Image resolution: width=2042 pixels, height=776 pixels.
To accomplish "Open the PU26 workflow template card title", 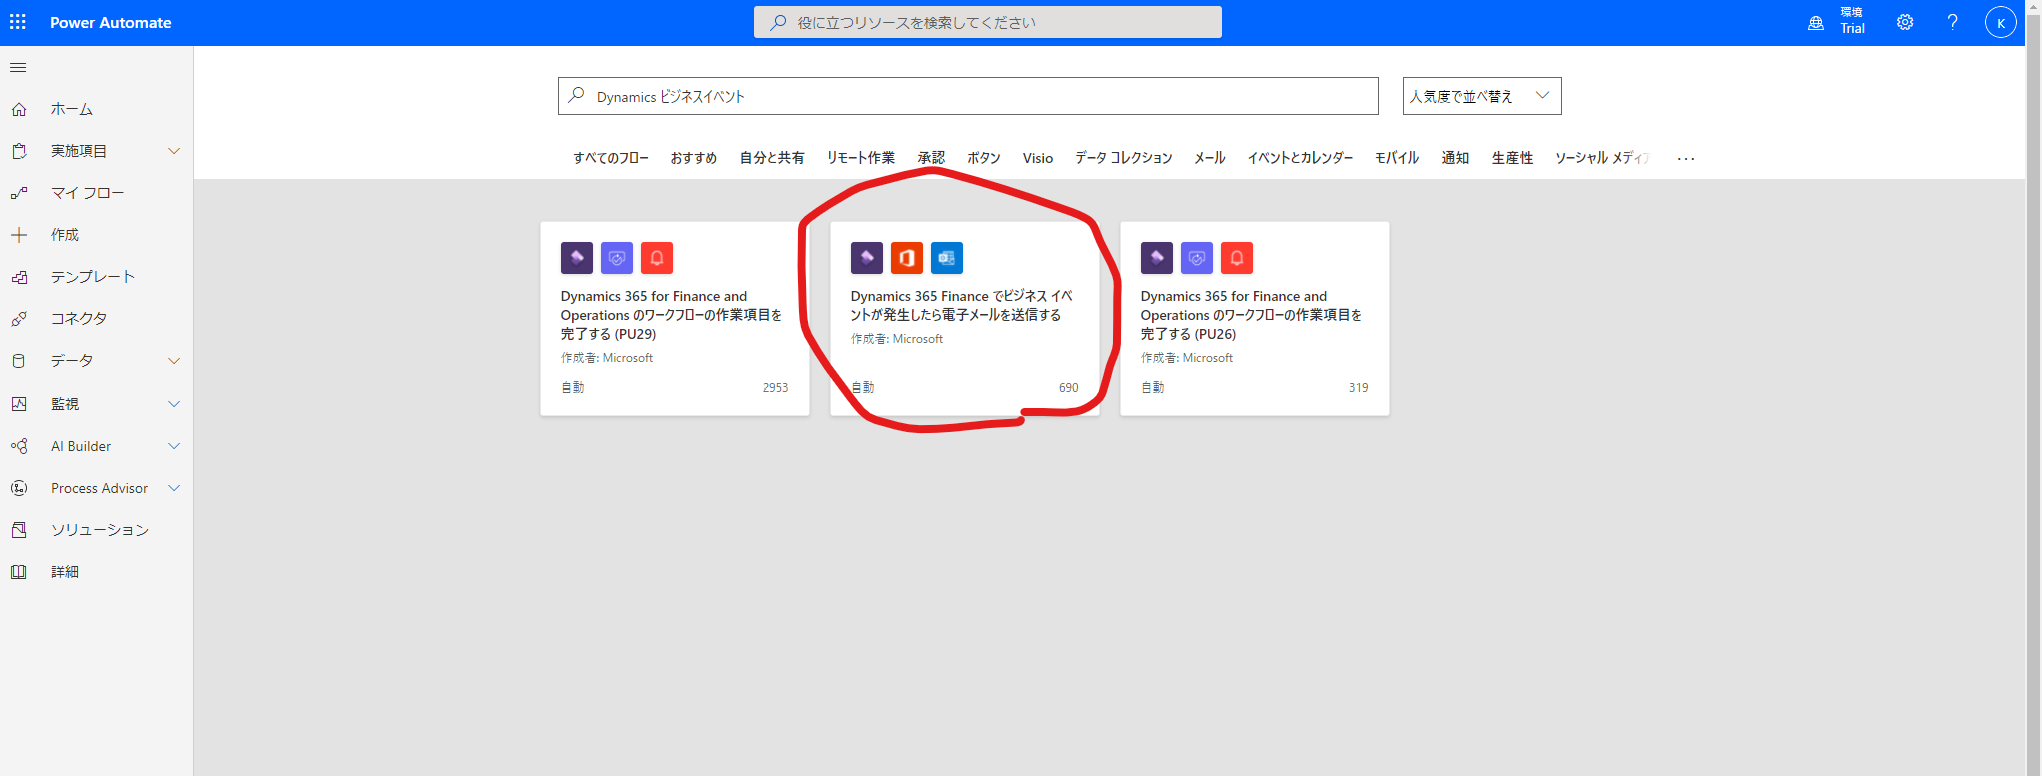I will point(1251,315).
